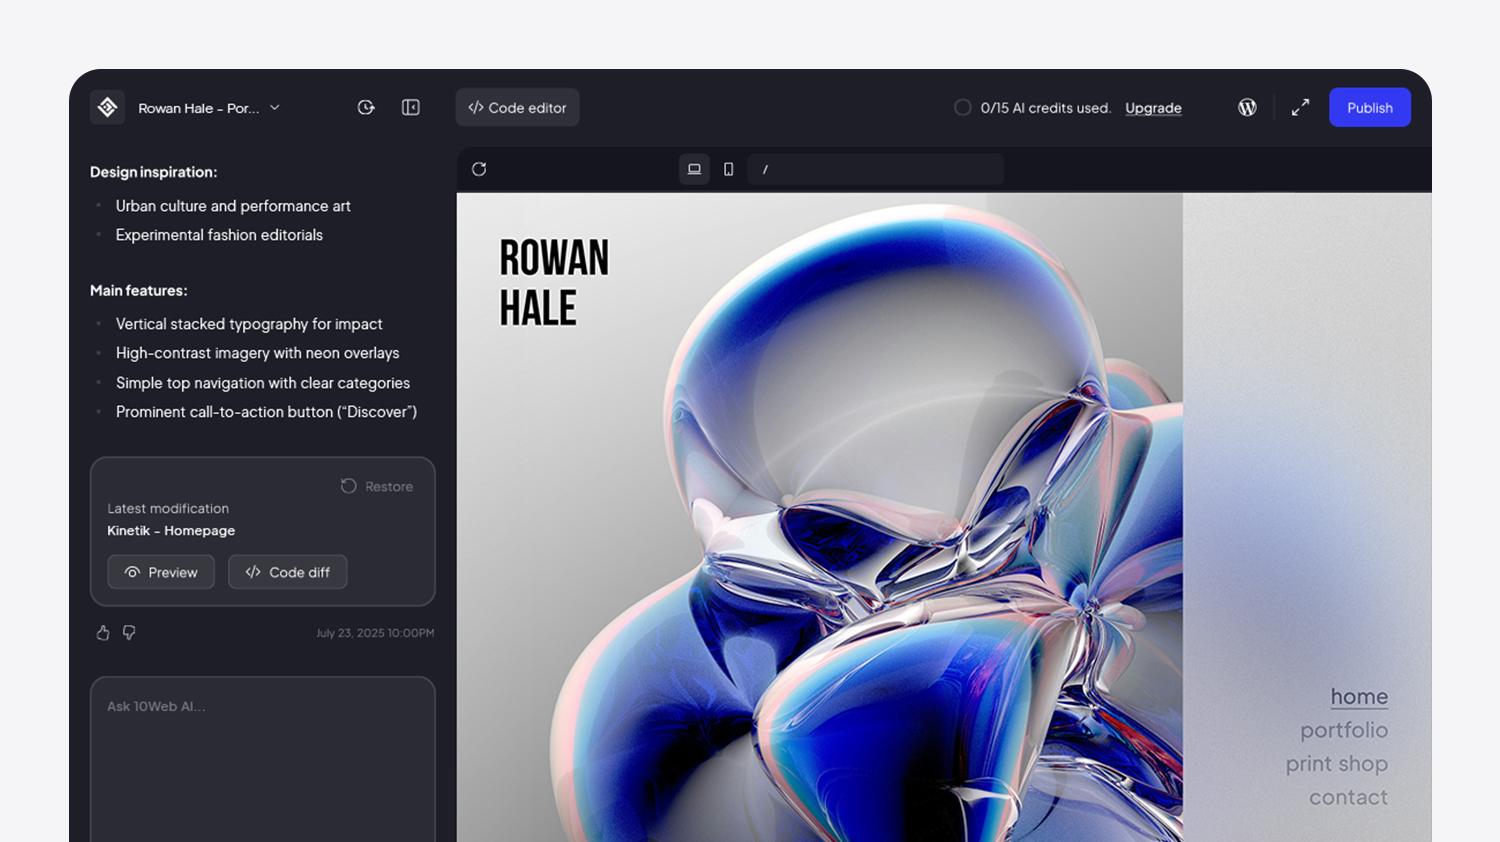Open the version history clock icon
The width and height of the screenshot is (1500, 842).
(x=366, y=108)
